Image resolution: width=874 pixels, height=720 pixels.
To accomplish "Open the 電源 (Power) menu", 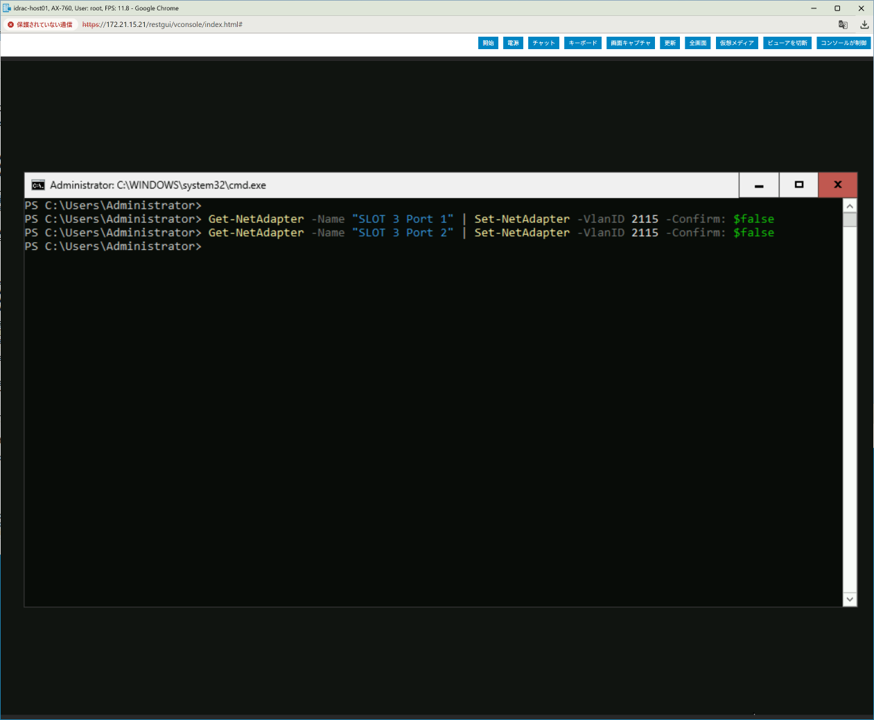I will point(513,43).
